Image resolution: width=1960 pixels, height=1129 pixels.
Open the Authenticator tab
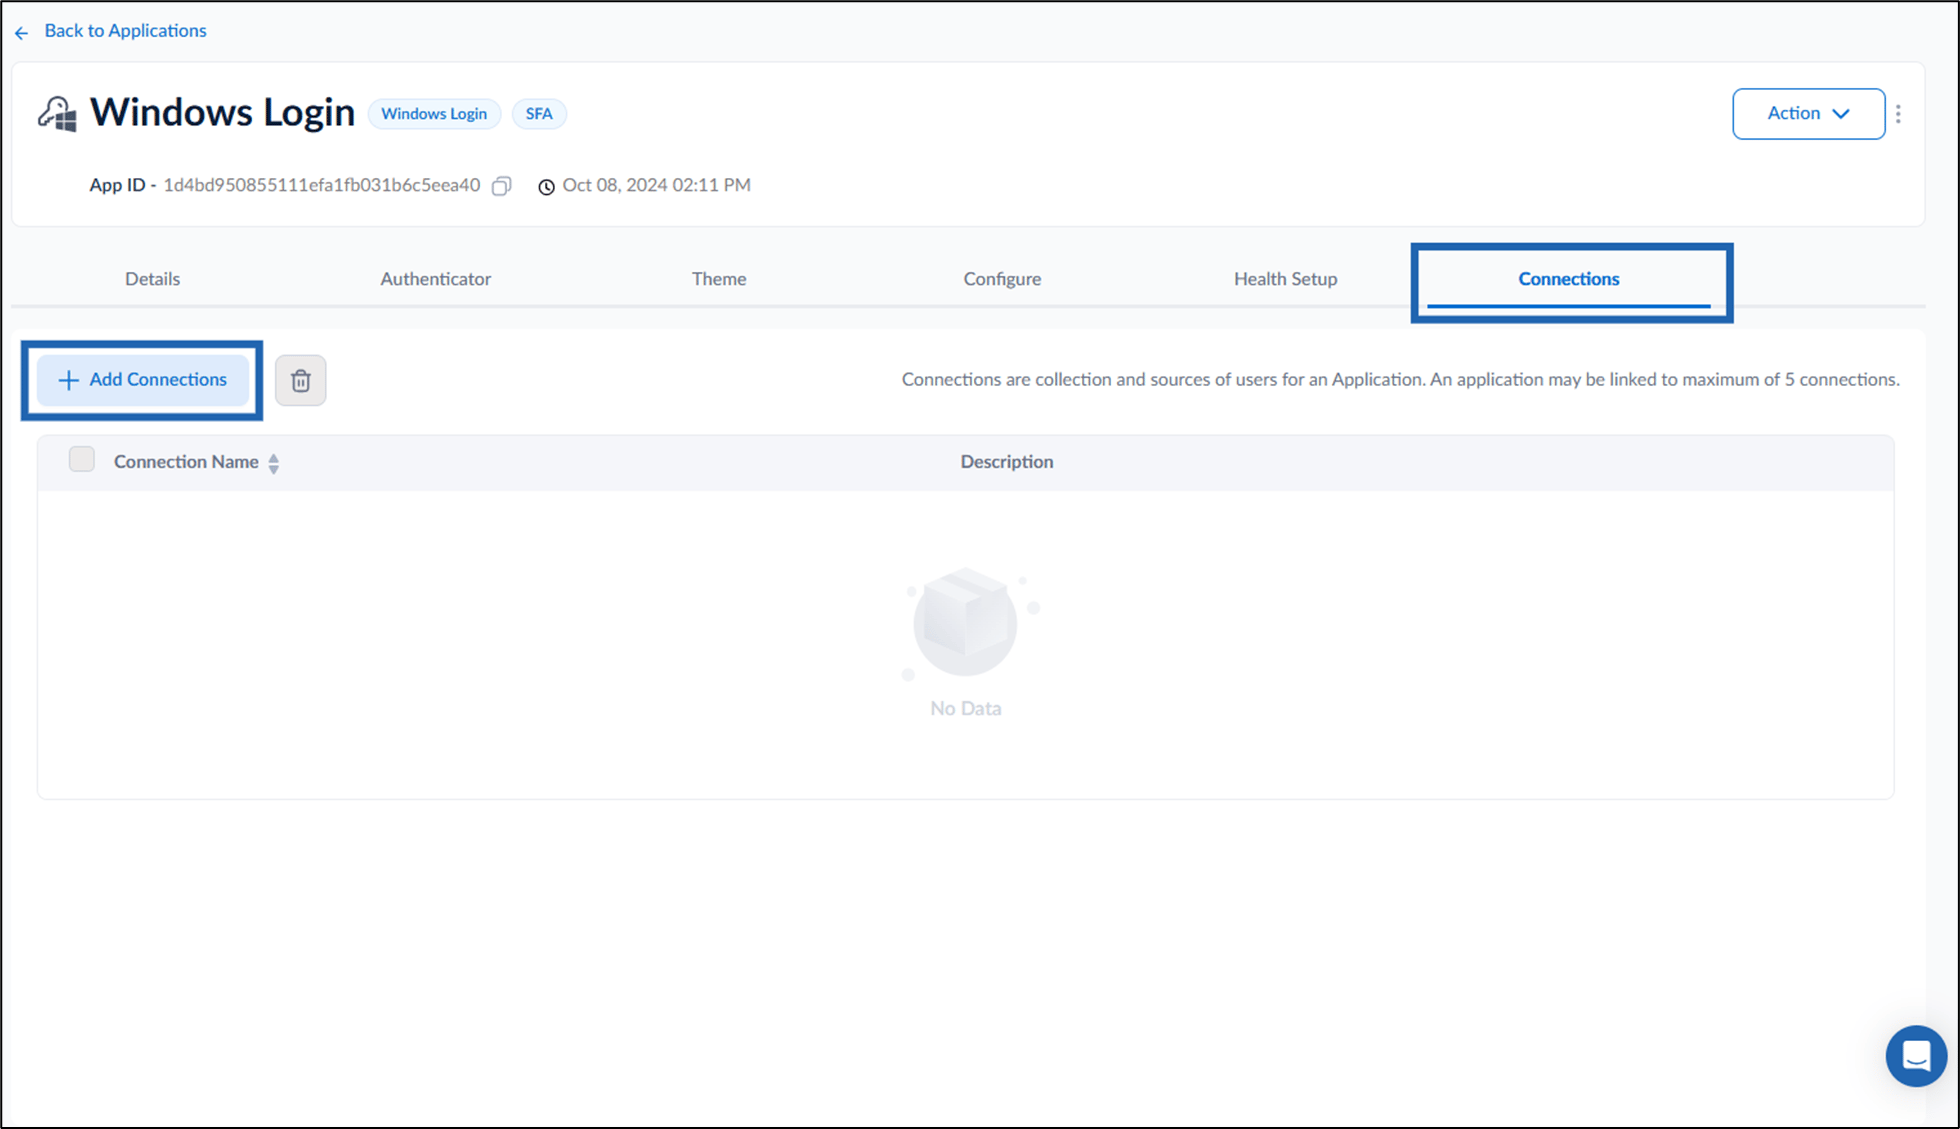point(435,279)
